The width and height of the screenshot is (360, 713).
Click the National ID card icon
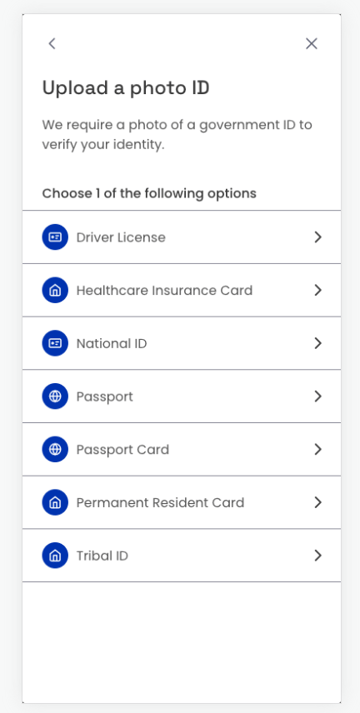click(x=55, y=343)
